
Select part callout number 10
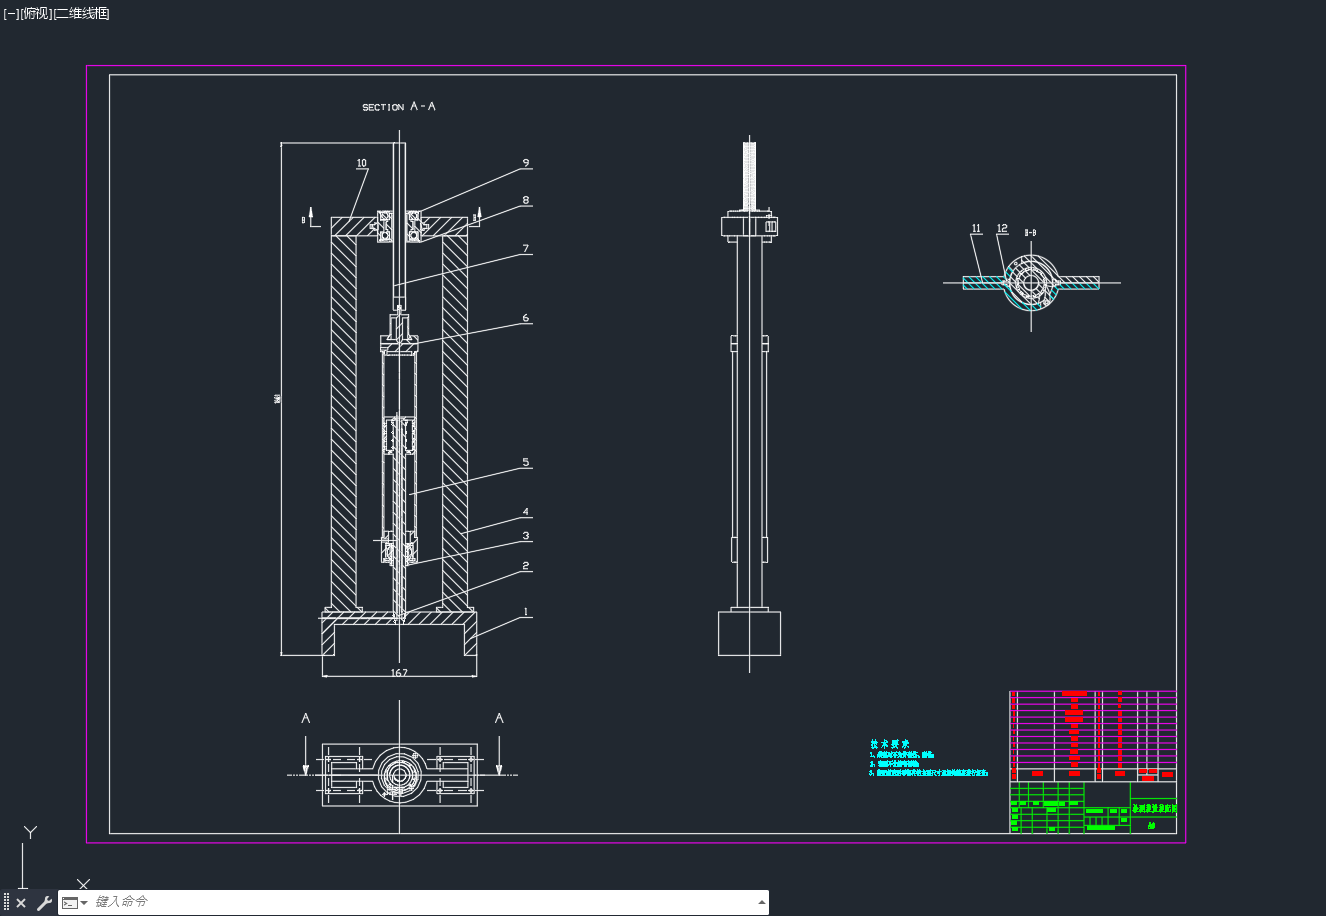[362, 163]
